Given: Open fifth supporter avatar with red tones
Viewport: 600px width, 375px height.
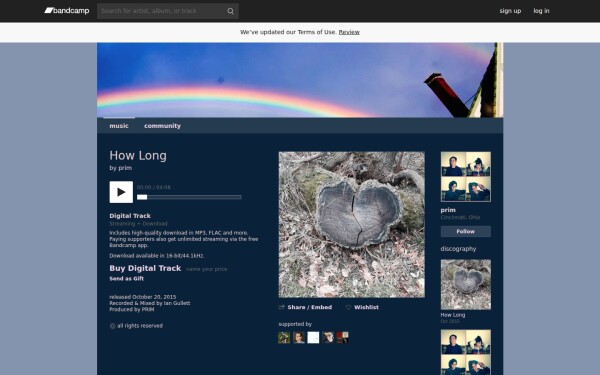Looking at the screenshot, I should [342, 338].
